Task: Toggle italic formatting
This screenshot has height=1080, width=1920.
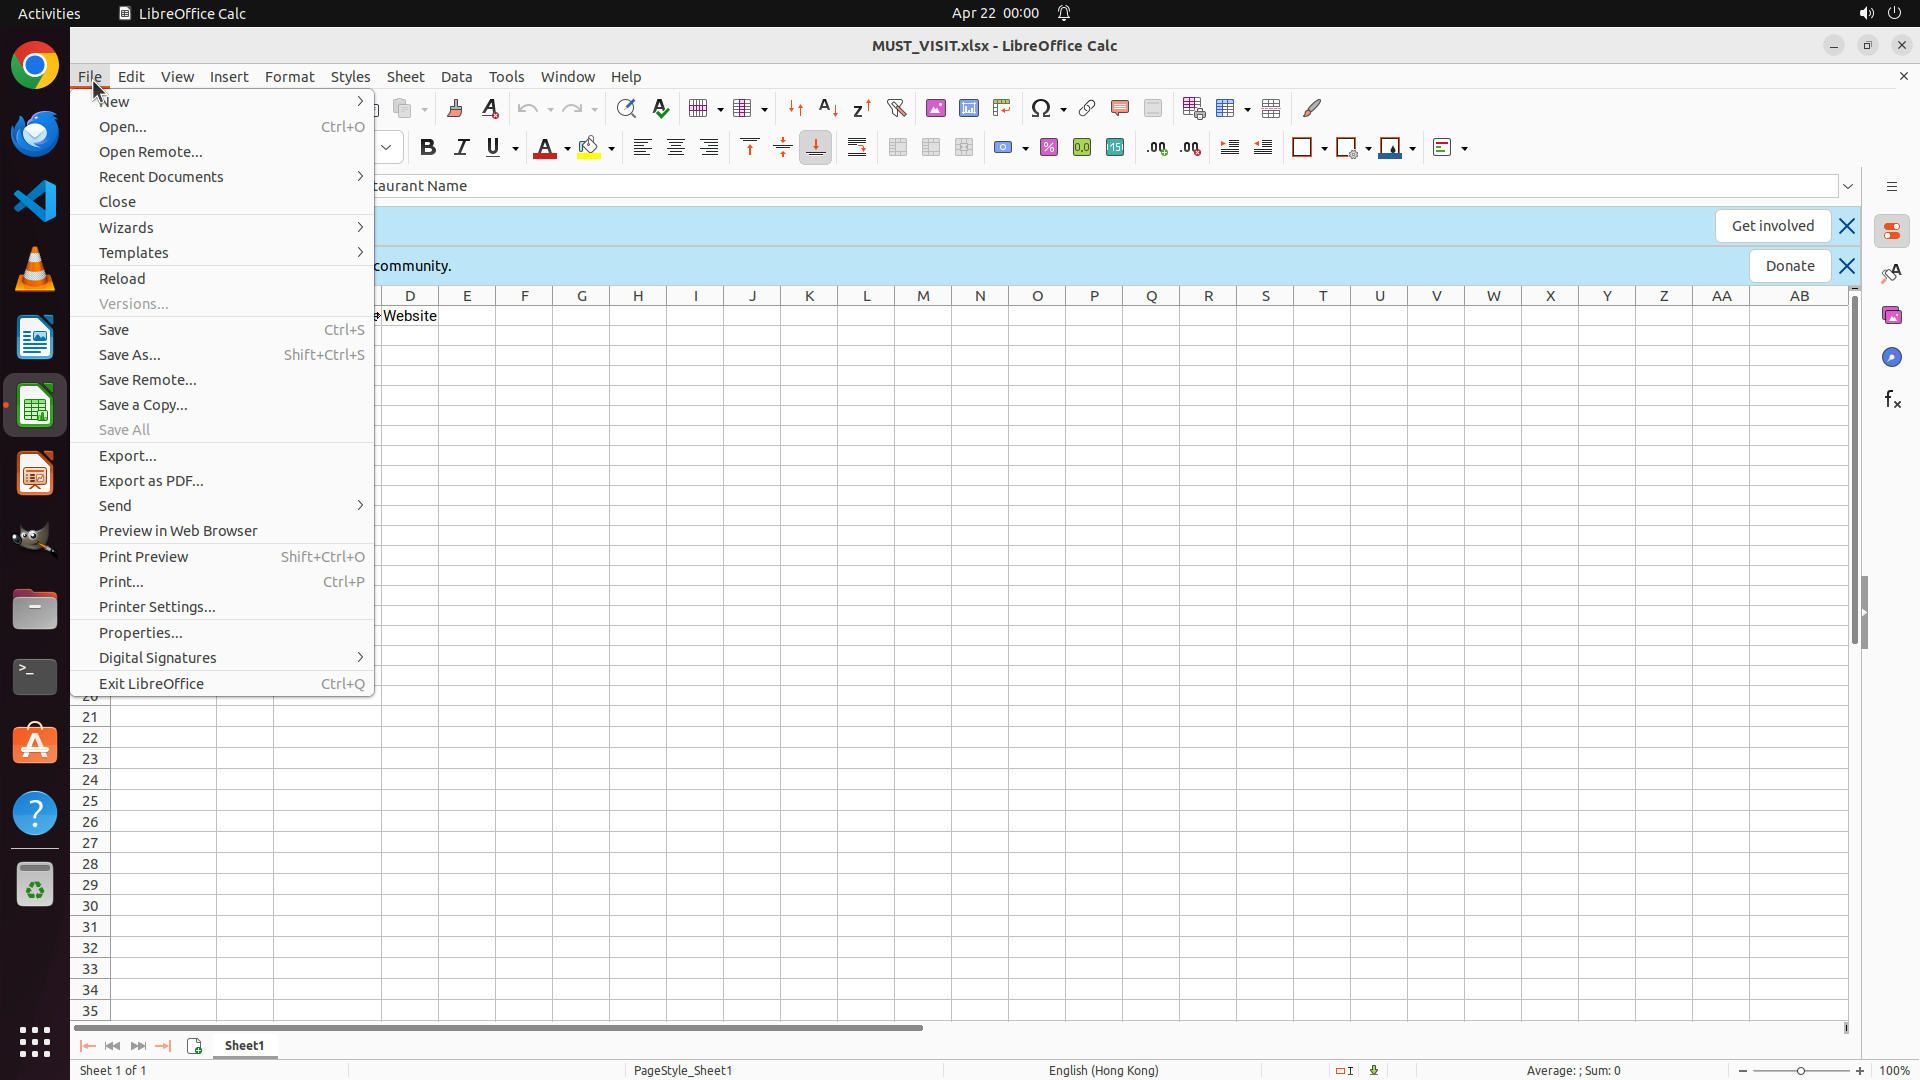Action: 461,148
